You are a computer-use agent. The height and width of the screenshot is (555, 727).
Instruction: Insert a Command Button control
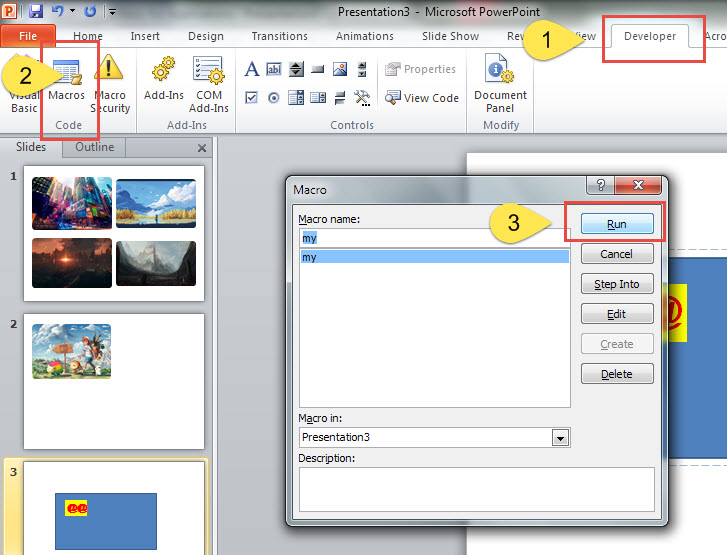[318, 69]
